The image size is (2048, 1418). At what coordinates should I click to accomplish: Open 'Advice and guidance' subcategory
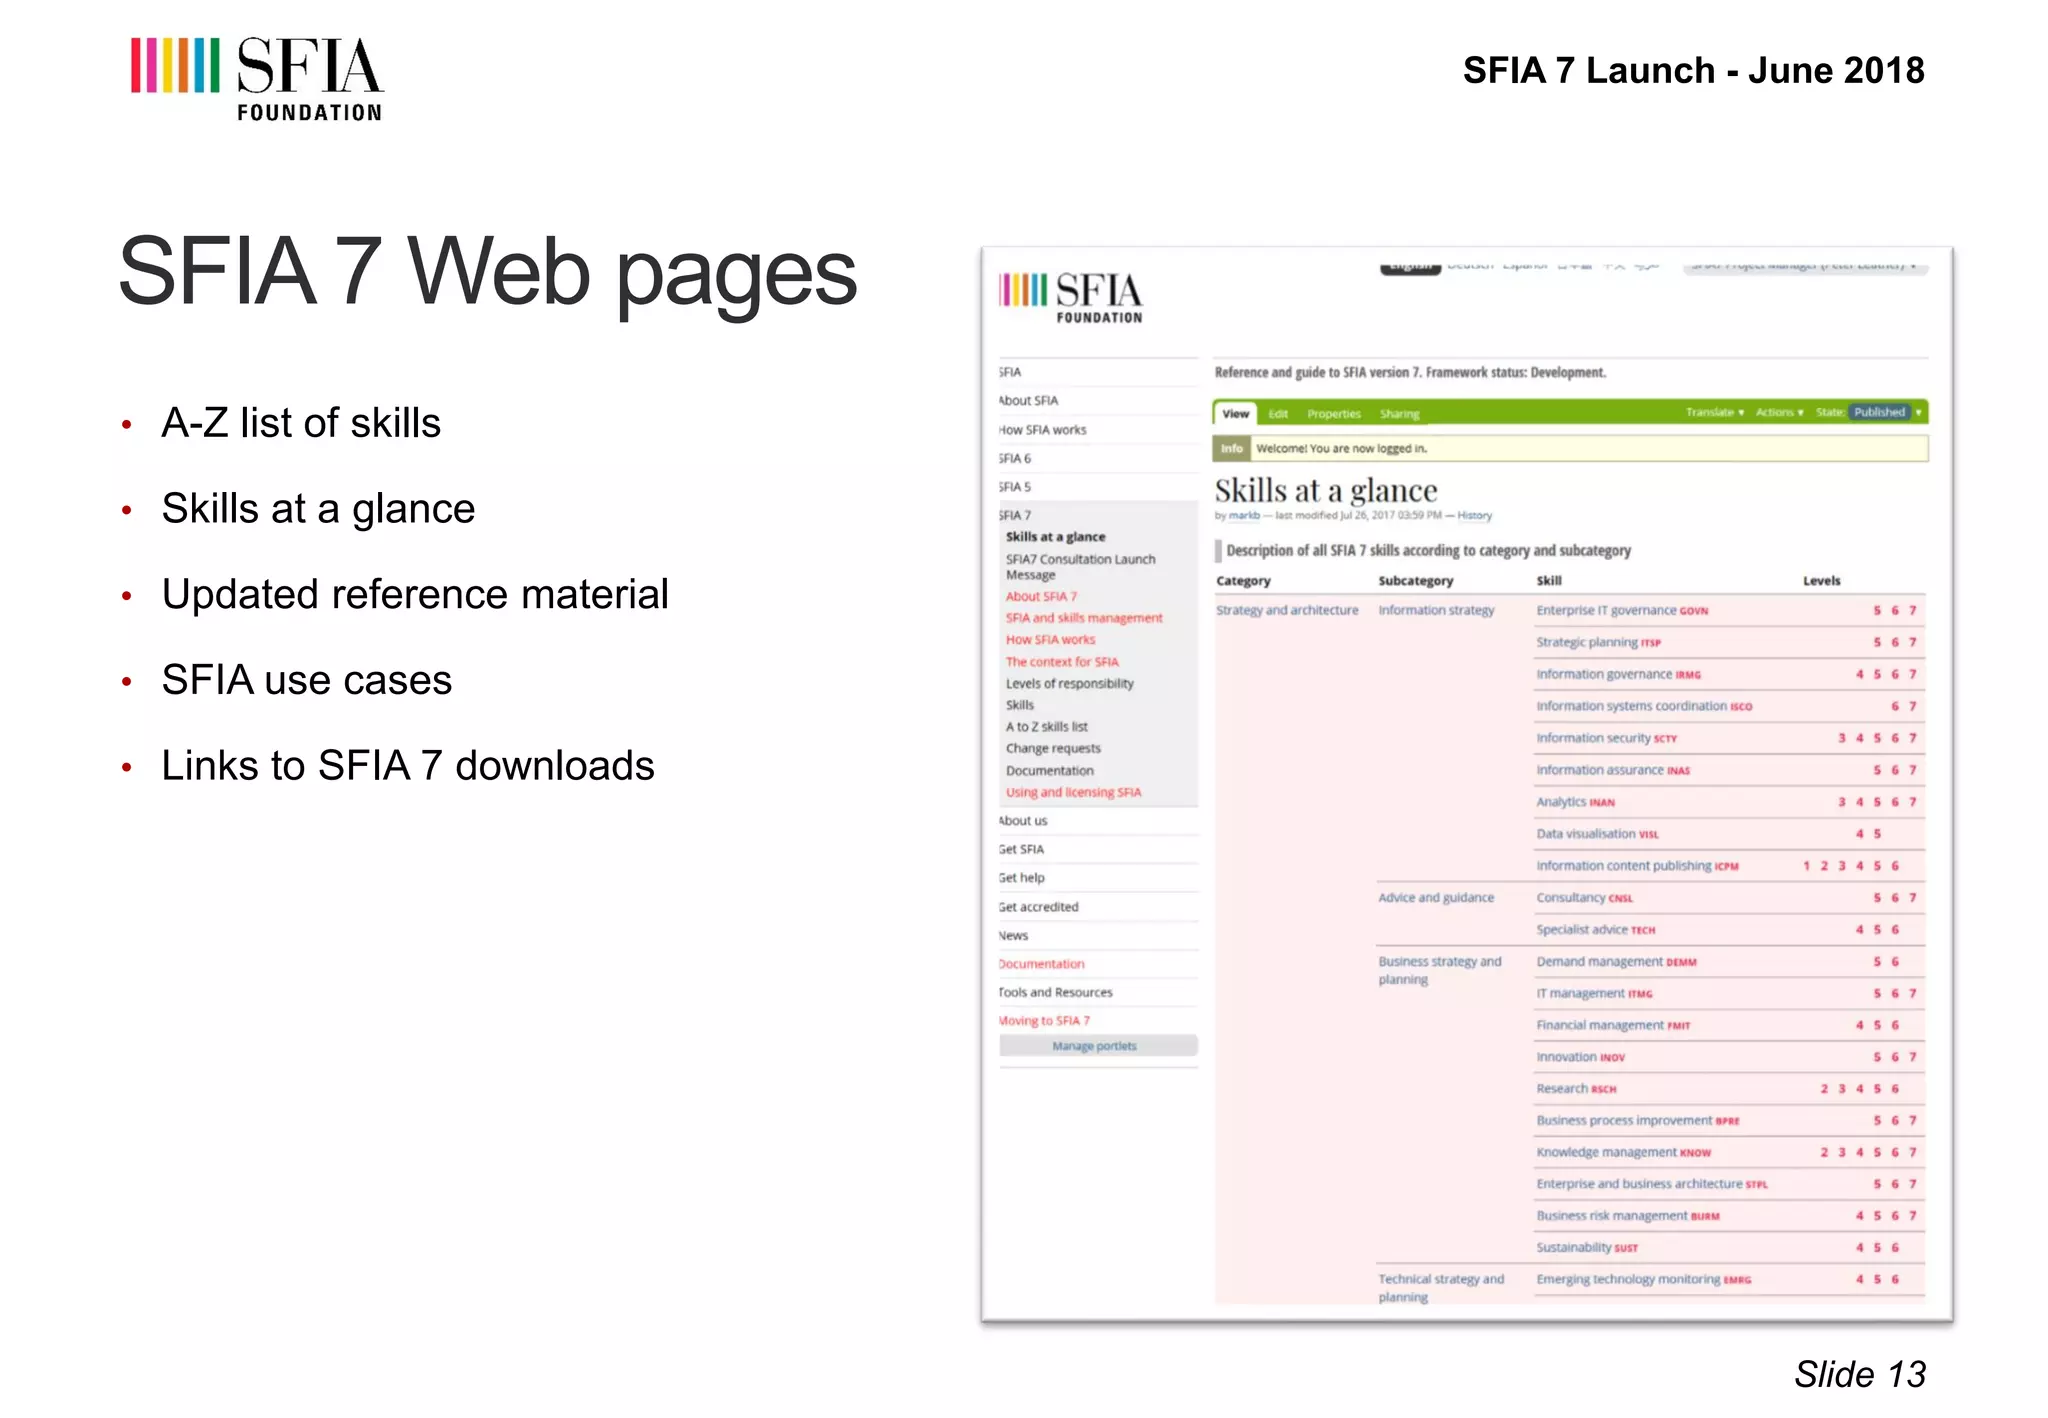point(1436,898)
